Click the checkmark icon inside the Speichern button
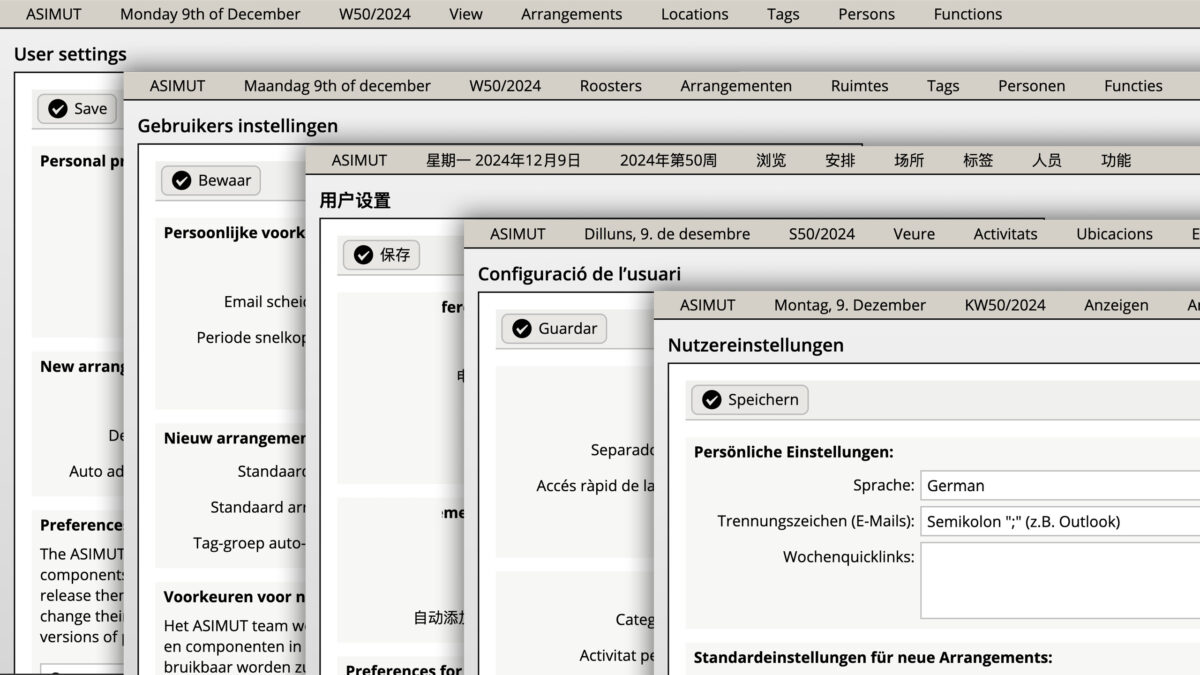The image size is (1200, 675). [710, 399]
